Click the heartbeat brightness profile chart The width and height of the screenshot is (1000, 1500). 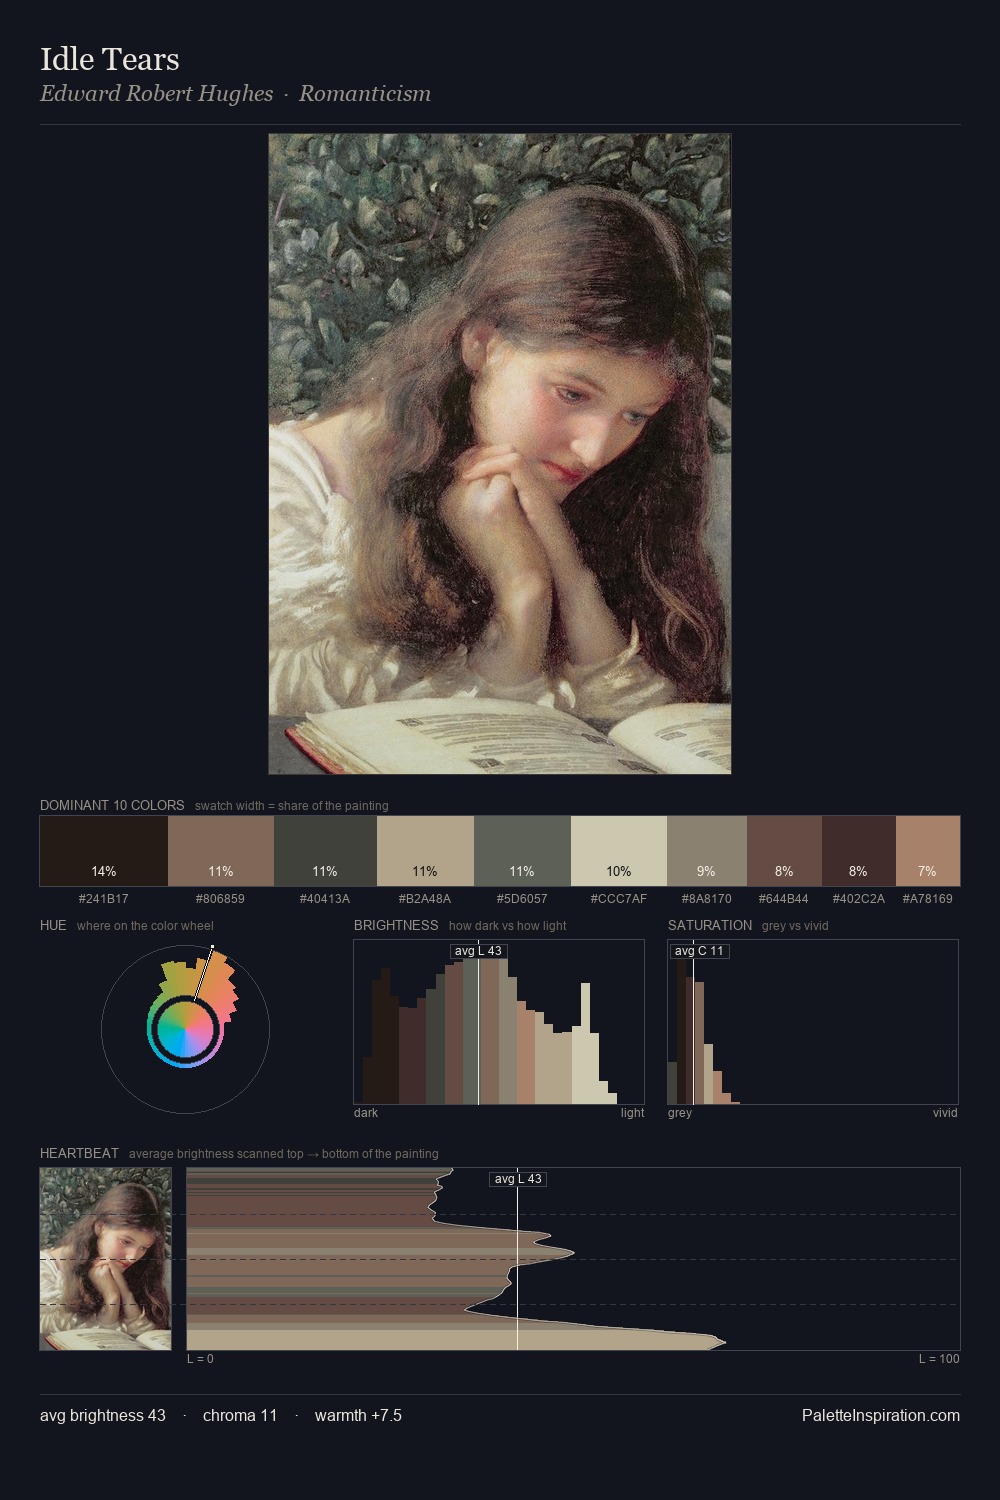[573, 1259]
